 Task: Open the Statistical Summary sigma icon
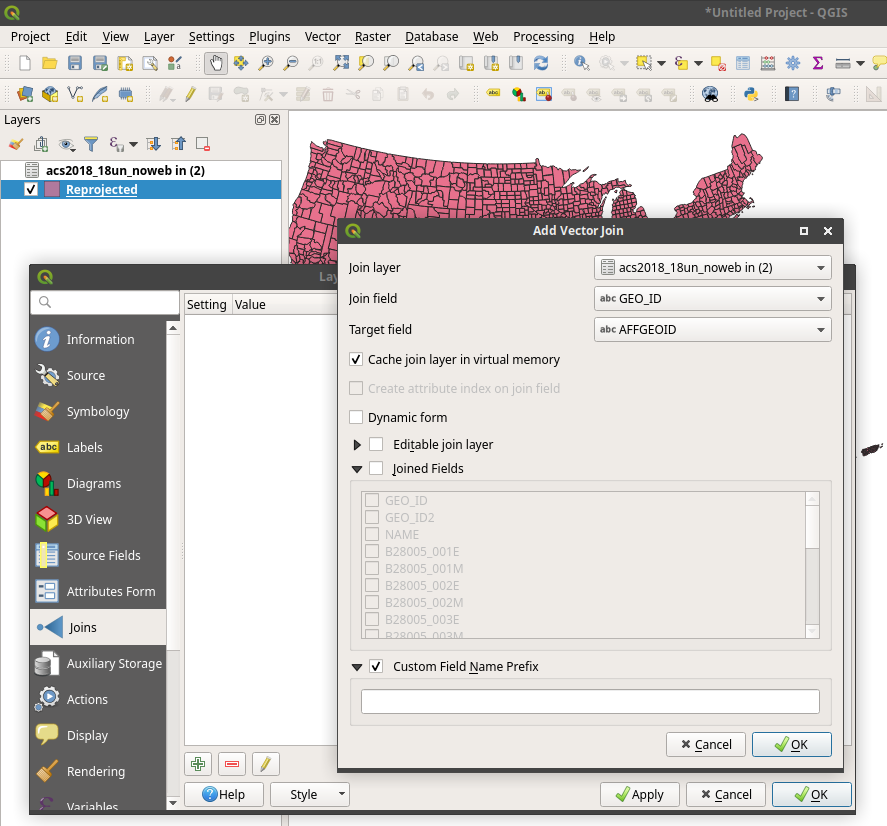click(x=816, y=62)
